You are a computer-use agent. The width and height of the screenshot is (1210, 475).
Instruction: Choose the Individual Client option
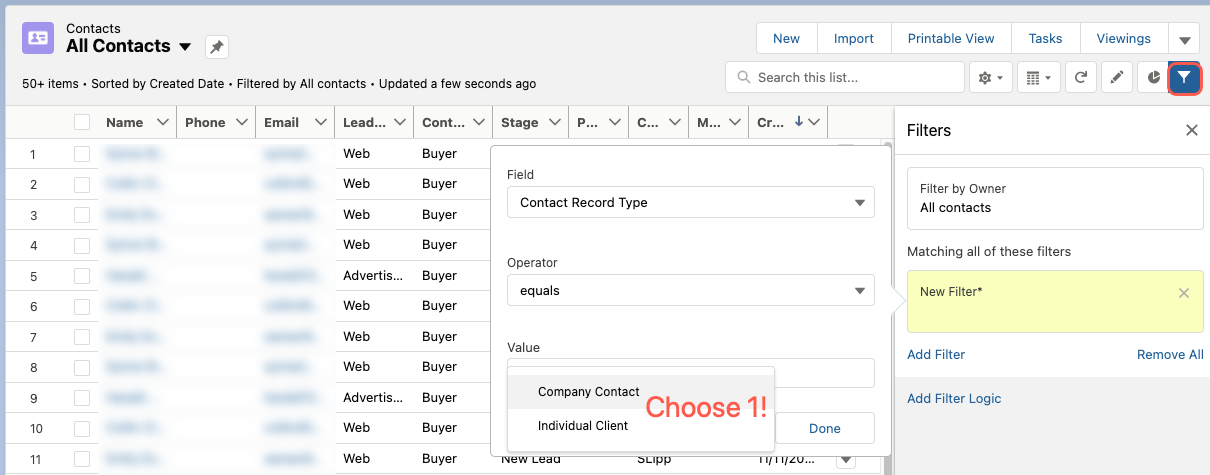[583, 426]
